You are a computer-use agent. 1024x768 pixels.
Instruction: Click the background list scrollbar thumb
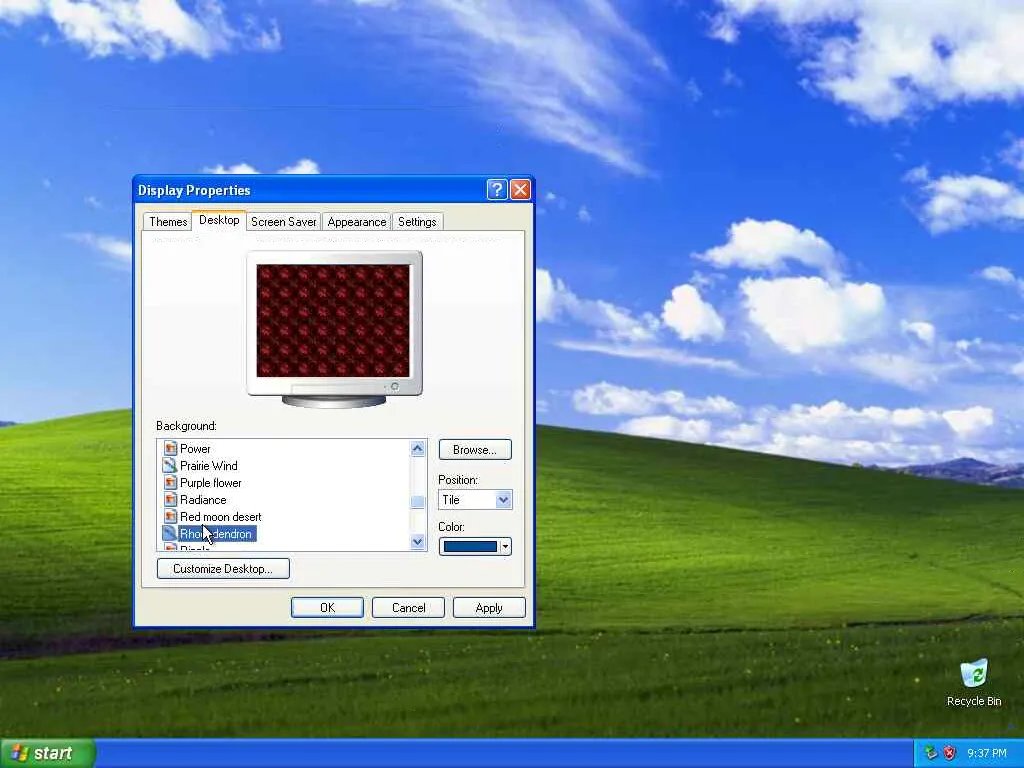[418, 502]
